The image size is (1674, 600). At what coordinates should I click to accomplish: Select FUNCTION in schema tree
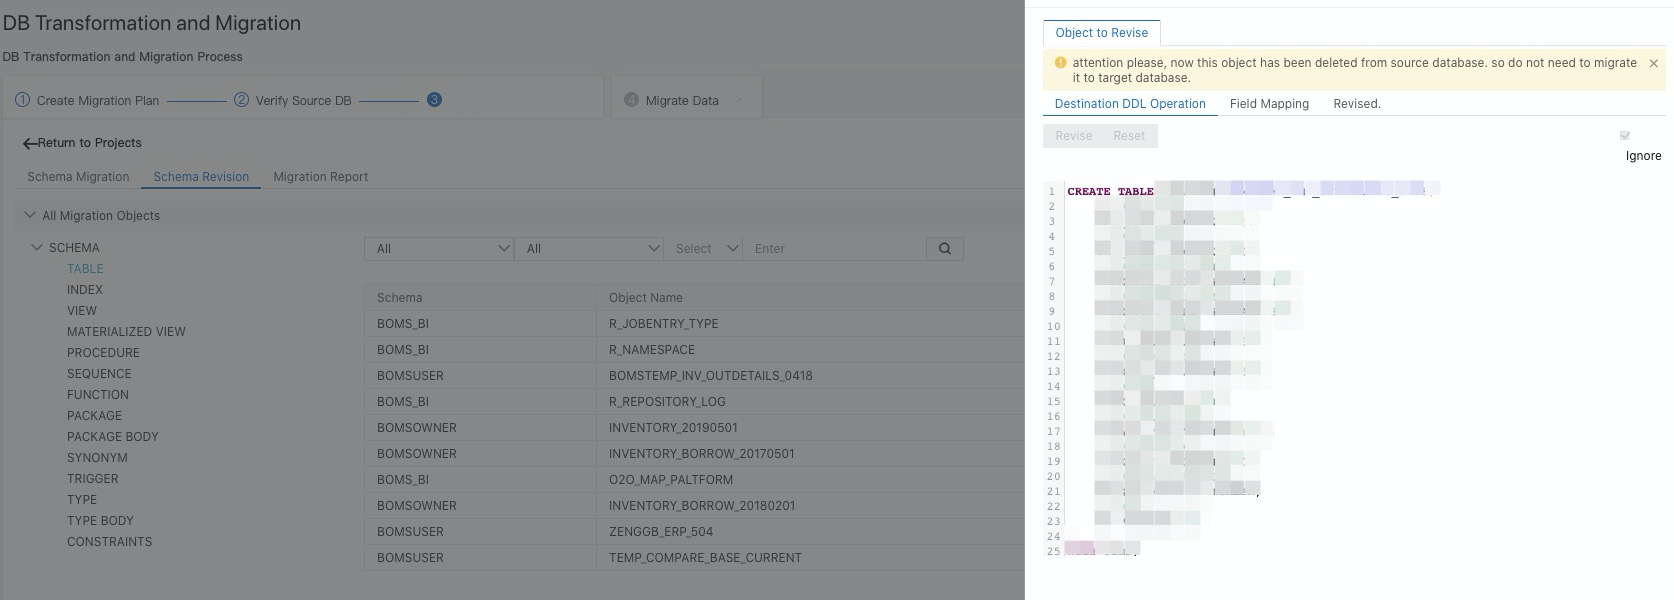tap(98, 395)
